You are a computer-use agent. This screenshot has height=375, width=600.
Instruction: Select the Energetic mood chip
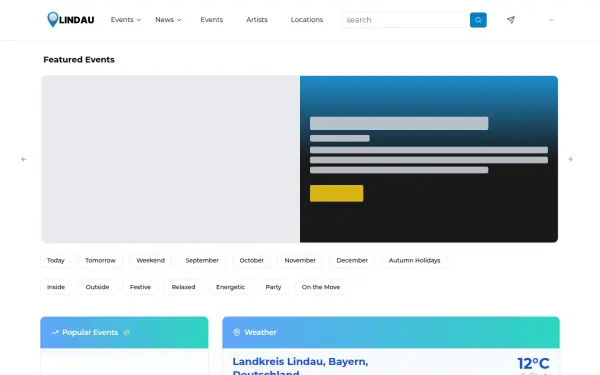(x=230, y=287)
